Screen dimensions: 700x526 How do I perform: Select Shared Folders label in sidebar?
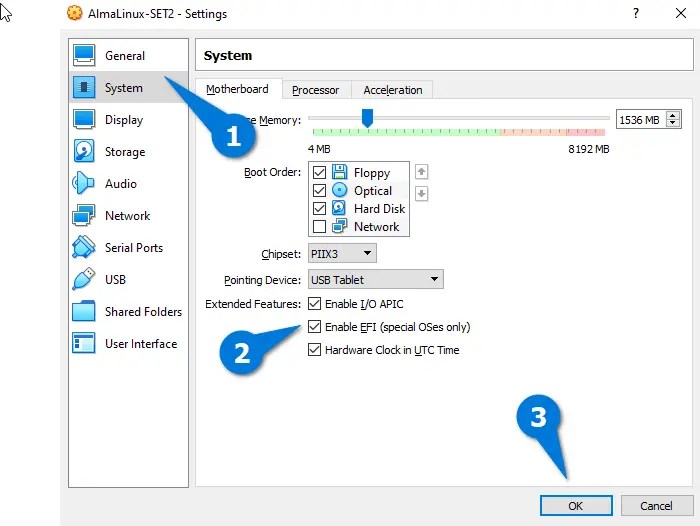coord(143,312)
